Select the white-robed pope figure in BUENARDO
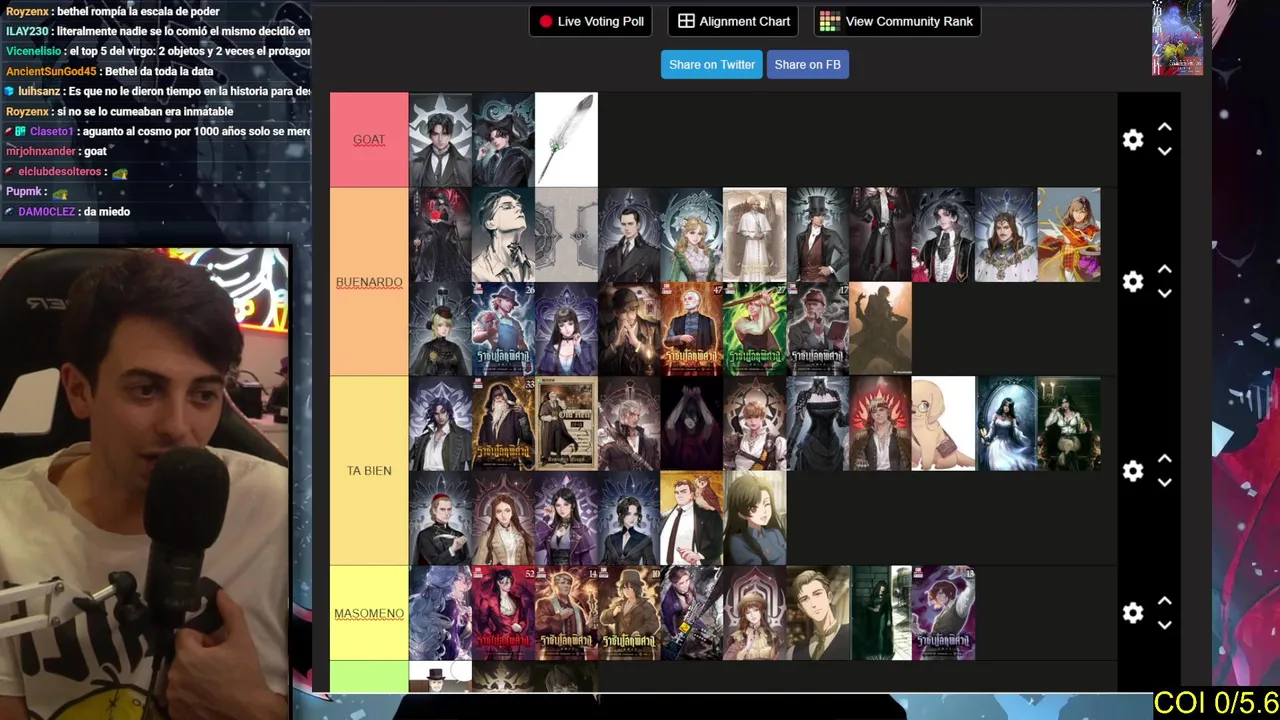The height and width of the screenshot is (720, 1280). (755, 235)
